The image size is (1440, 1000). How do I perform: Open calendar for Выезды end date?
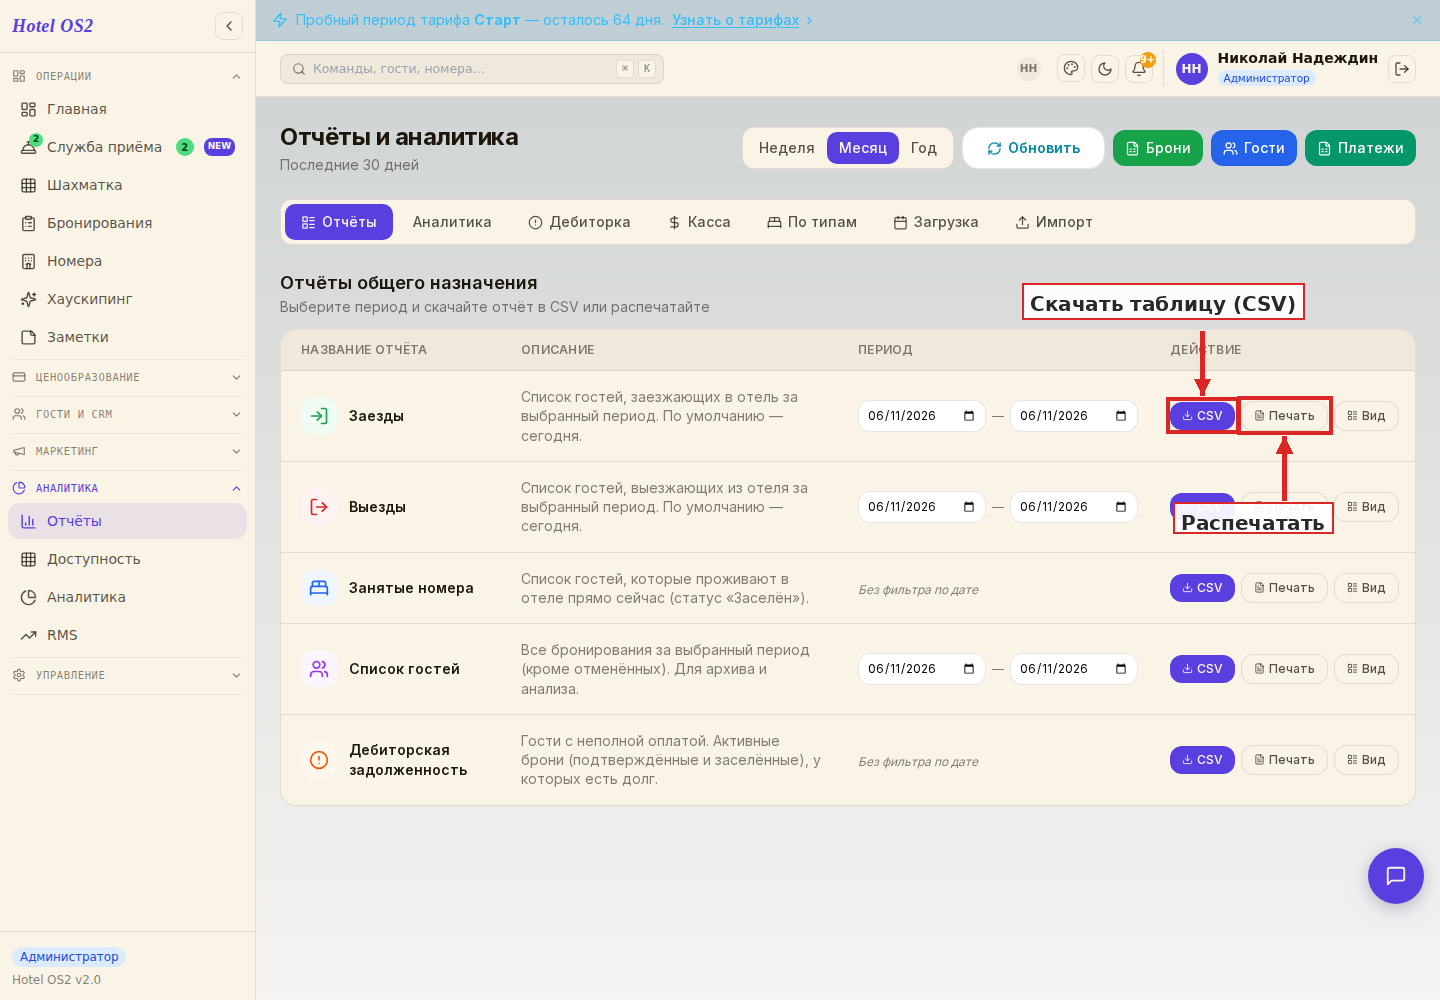pyautogui.click(x=1121, y=507)
